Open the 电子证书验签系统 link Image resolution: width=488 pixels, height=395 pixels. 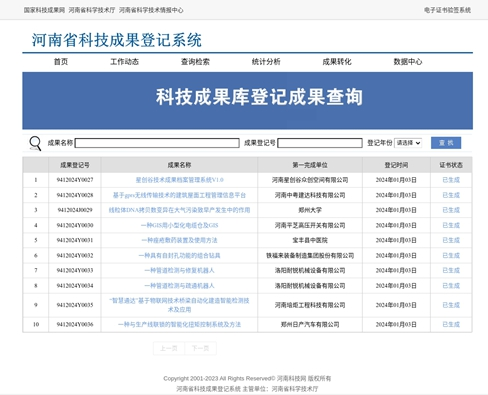point(447,10)
